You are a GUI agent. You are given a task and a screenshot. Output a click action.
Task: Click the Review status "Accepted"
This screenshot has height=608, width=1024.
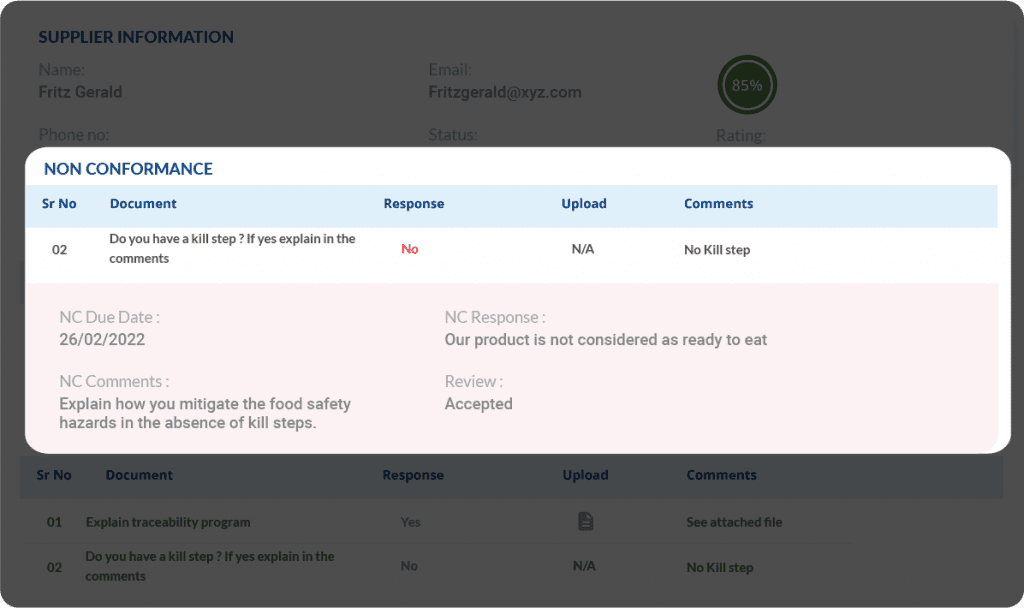pos(478,404)
